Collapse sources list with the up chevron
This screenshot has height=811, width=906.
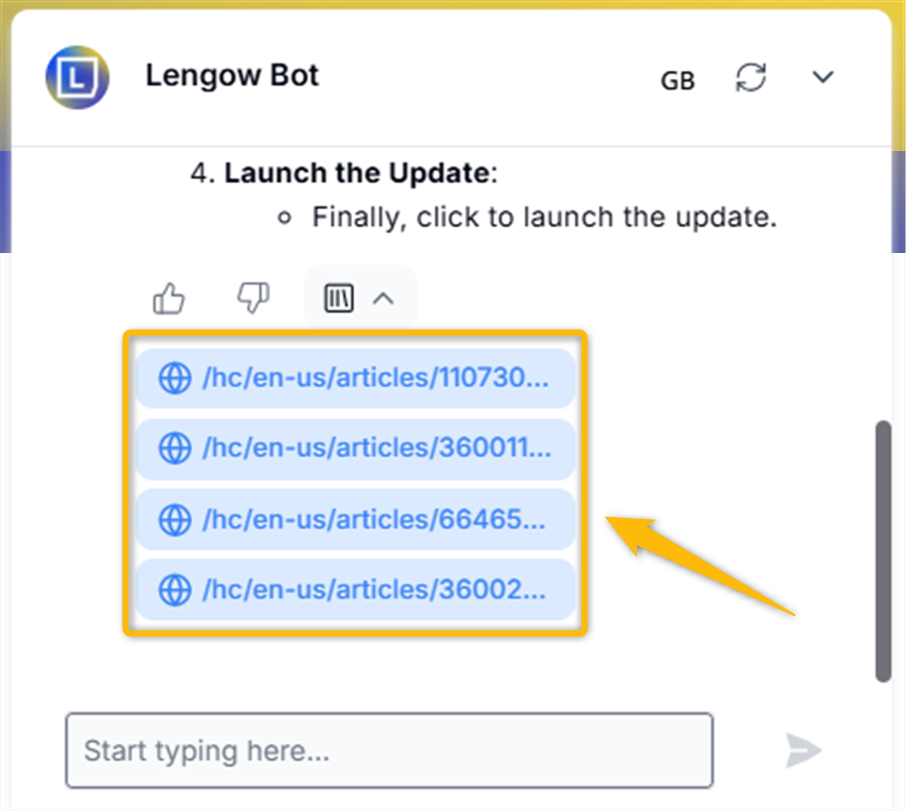click(x=383, y=299)
